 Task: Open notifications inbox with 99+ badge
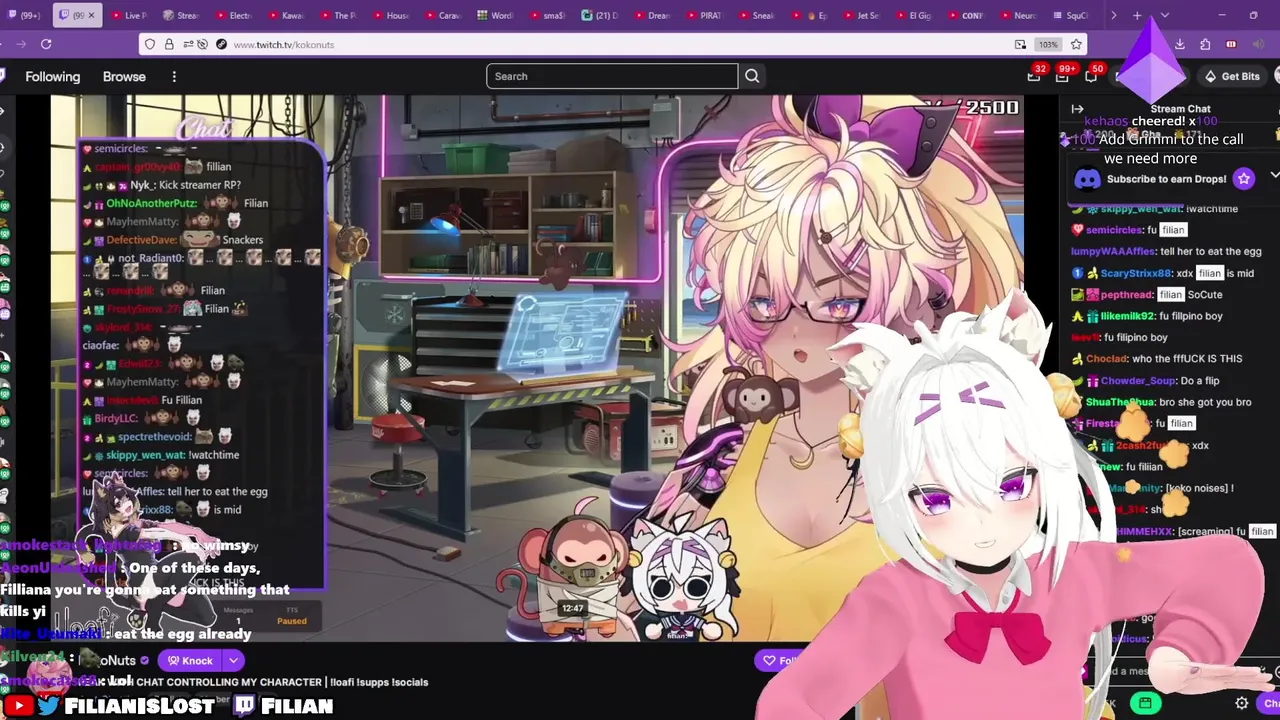point(1062,76)
